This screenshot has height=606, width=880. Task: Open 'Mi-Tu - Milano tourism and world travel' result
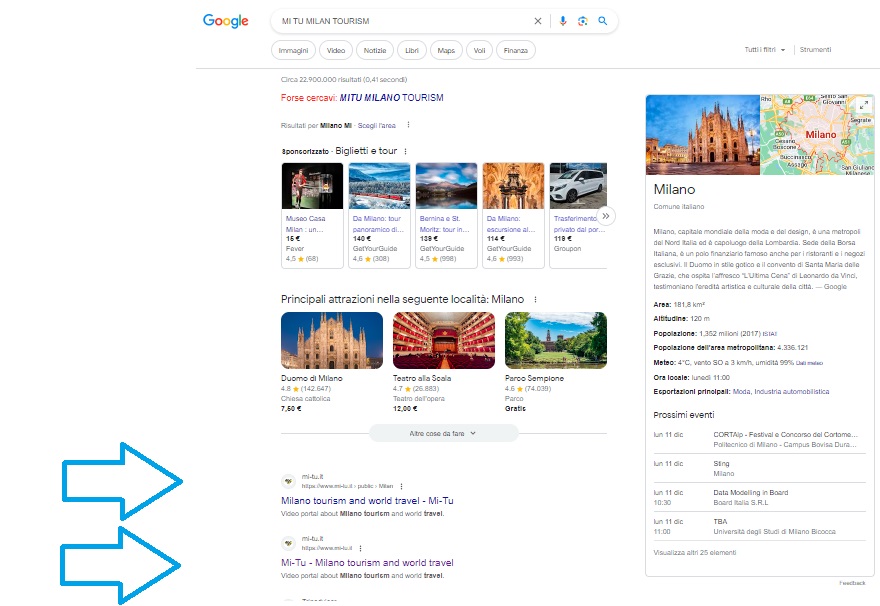pyautogui.click(x=367, y=562)
